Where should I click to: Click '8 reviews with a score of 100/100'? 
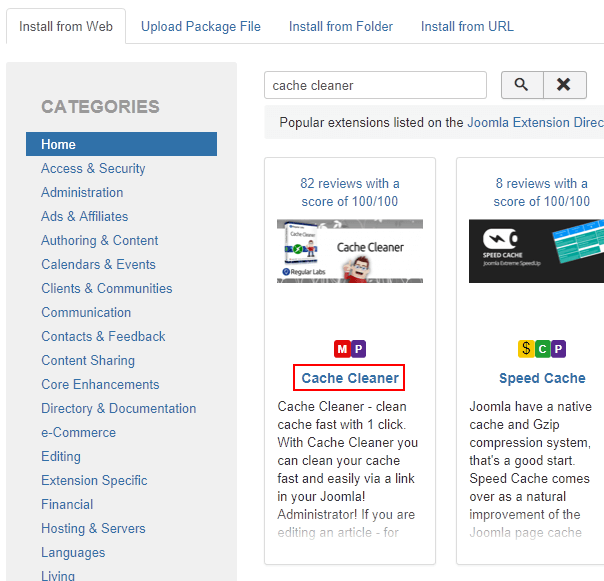coord(542,192)
